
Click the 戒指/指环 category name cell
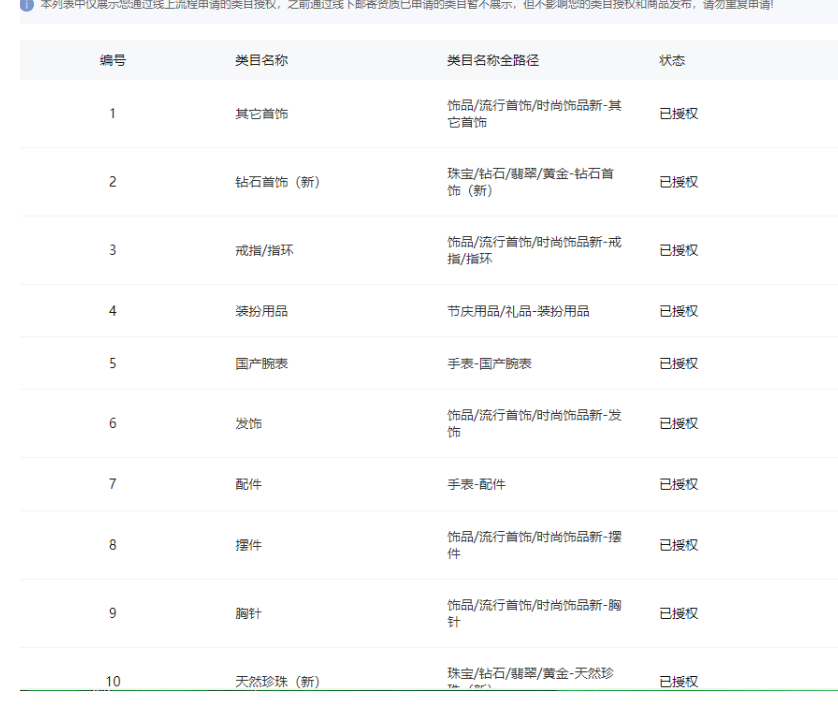[264, 250]
